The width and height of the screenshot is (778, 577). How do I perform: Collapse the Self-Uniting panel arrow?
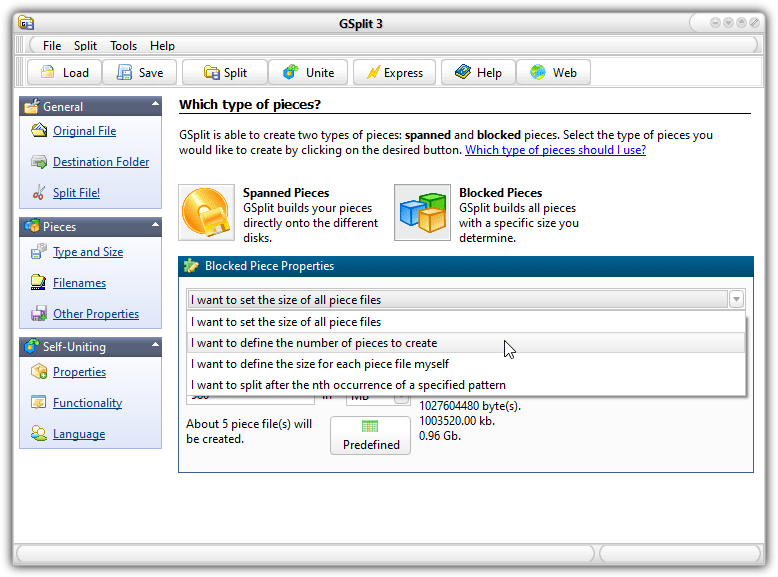click(155, 344)
